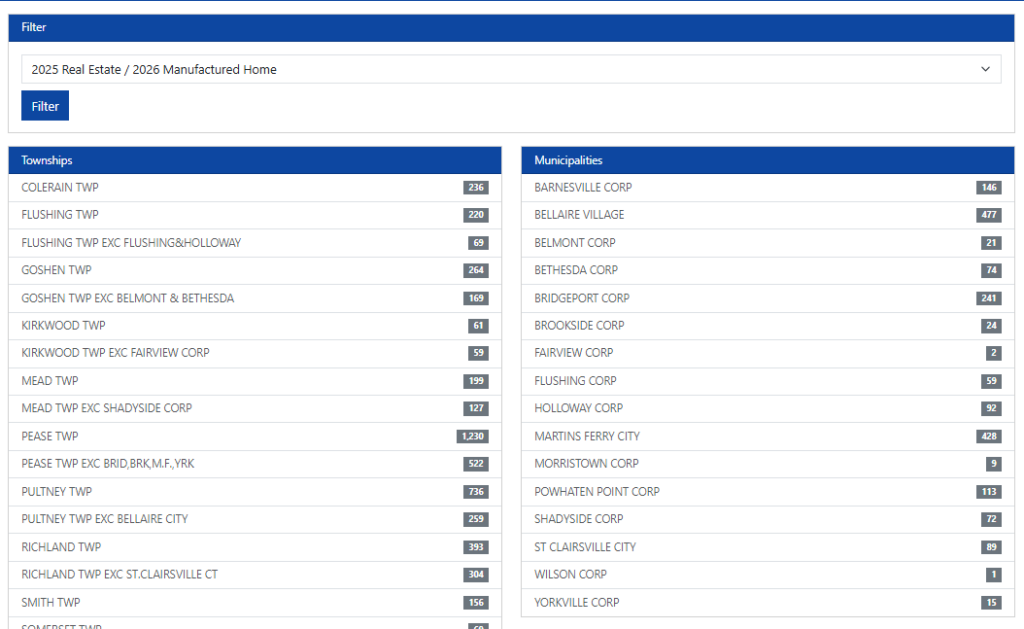Open GOSHEN TWP EXC BELMONT & BETHESDA
This screenshot has height=629, width=1024.
128,298
